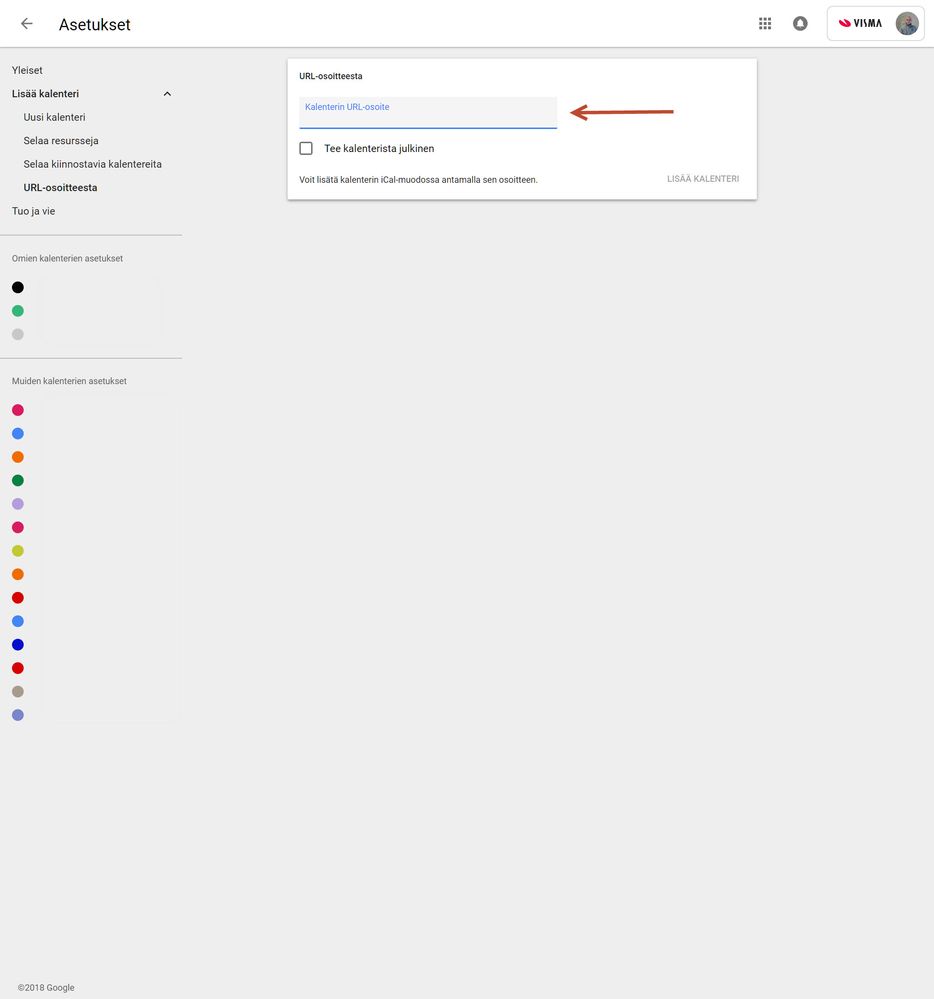
Task: Open Selaa kiinnostavia kalentereita
Action: tap(92, 164)
